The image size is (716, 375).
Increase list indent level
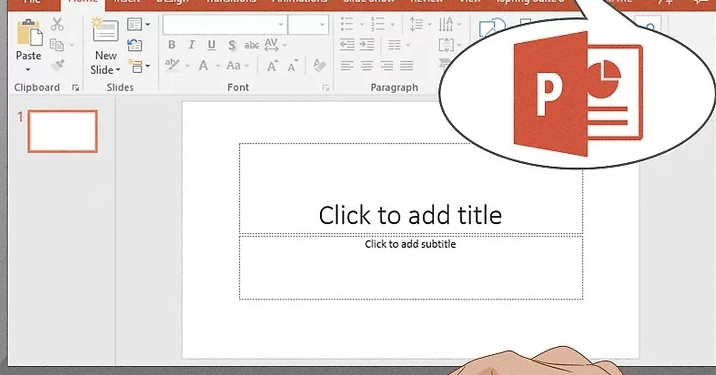pyautogui.click(x=367, y=45)
